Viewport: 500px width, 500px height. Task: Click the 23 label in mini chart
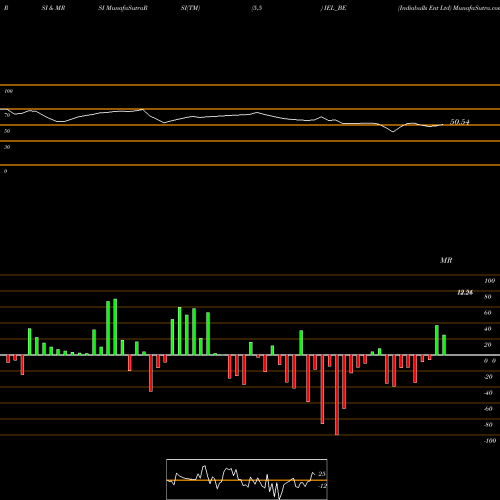click(322, 474)
